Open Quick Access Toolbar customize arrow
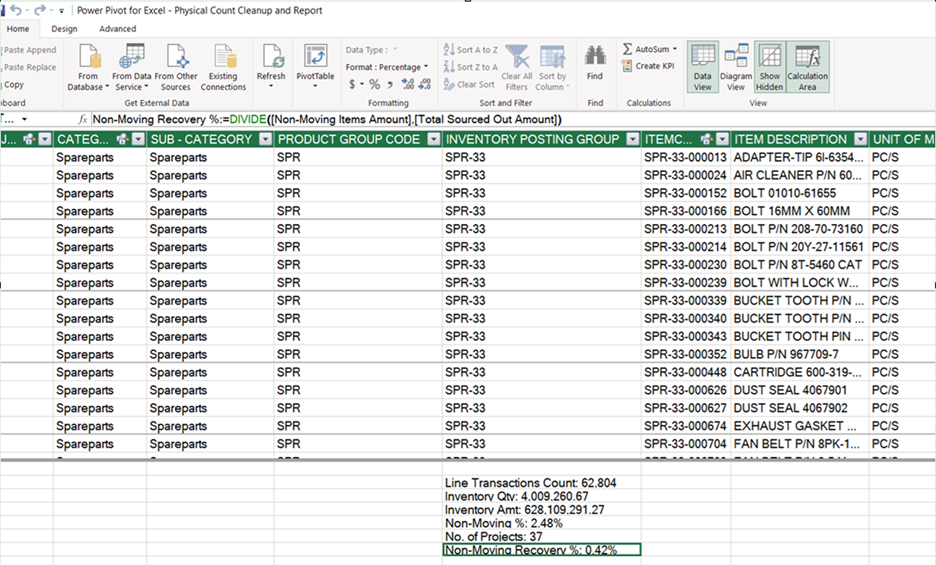The height and width of the screenshot is (565, 936). (x=61, y=11)
